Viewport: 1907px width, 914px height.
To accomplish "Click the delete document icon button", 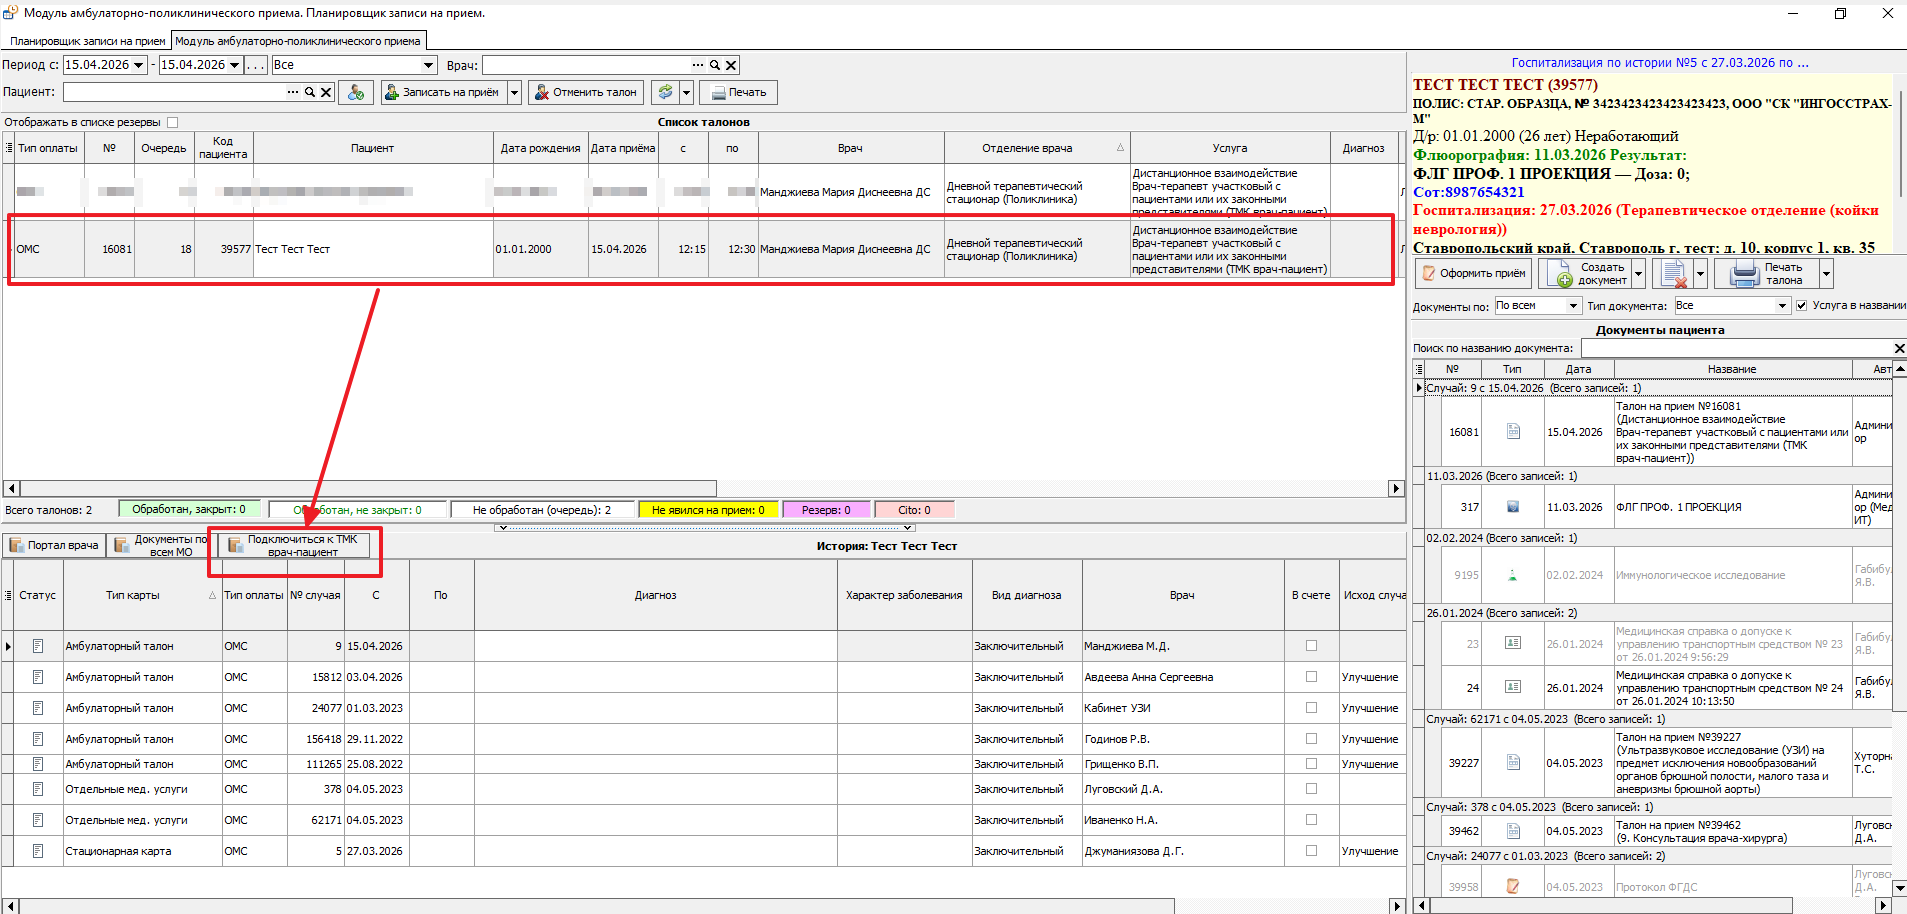I will 1673,273.
